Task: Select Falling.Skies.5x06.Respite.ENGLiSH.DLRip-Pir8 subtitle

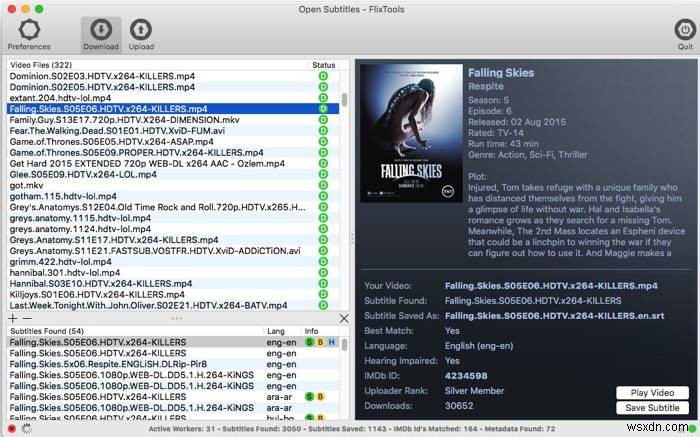Action: click(x=173, y=364)
